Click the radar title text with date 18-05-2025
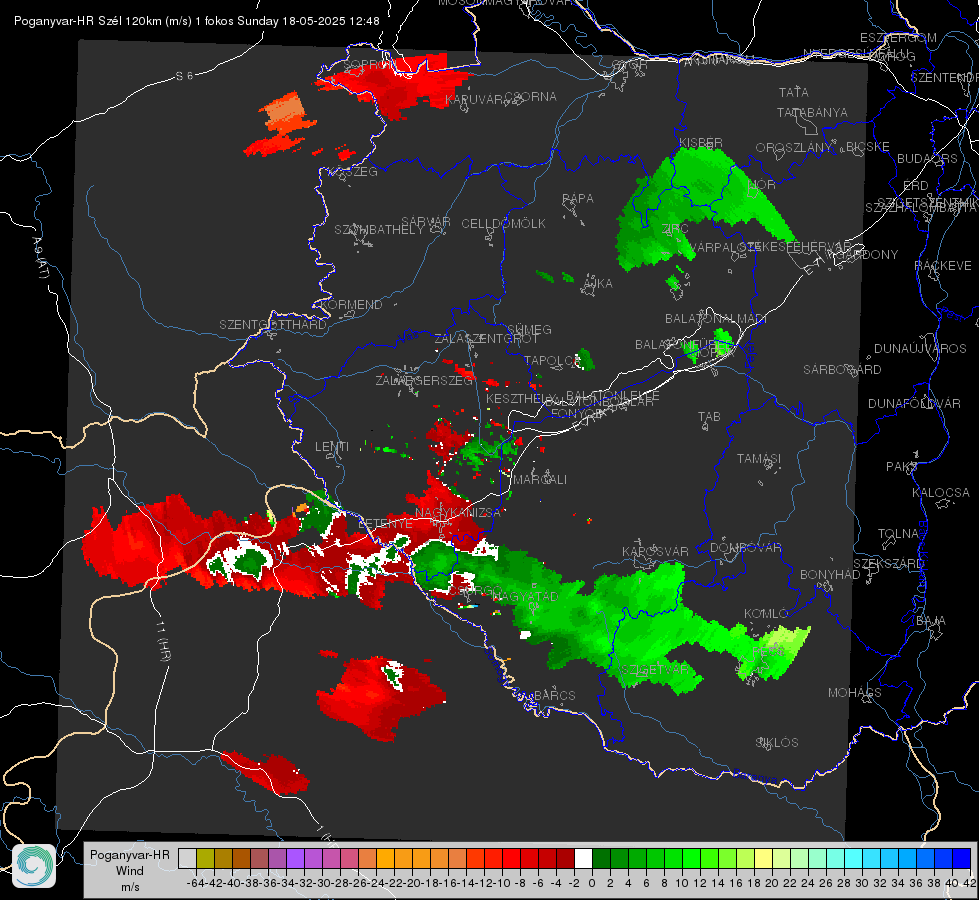The image size is (979, 900). tap(197, 21)
